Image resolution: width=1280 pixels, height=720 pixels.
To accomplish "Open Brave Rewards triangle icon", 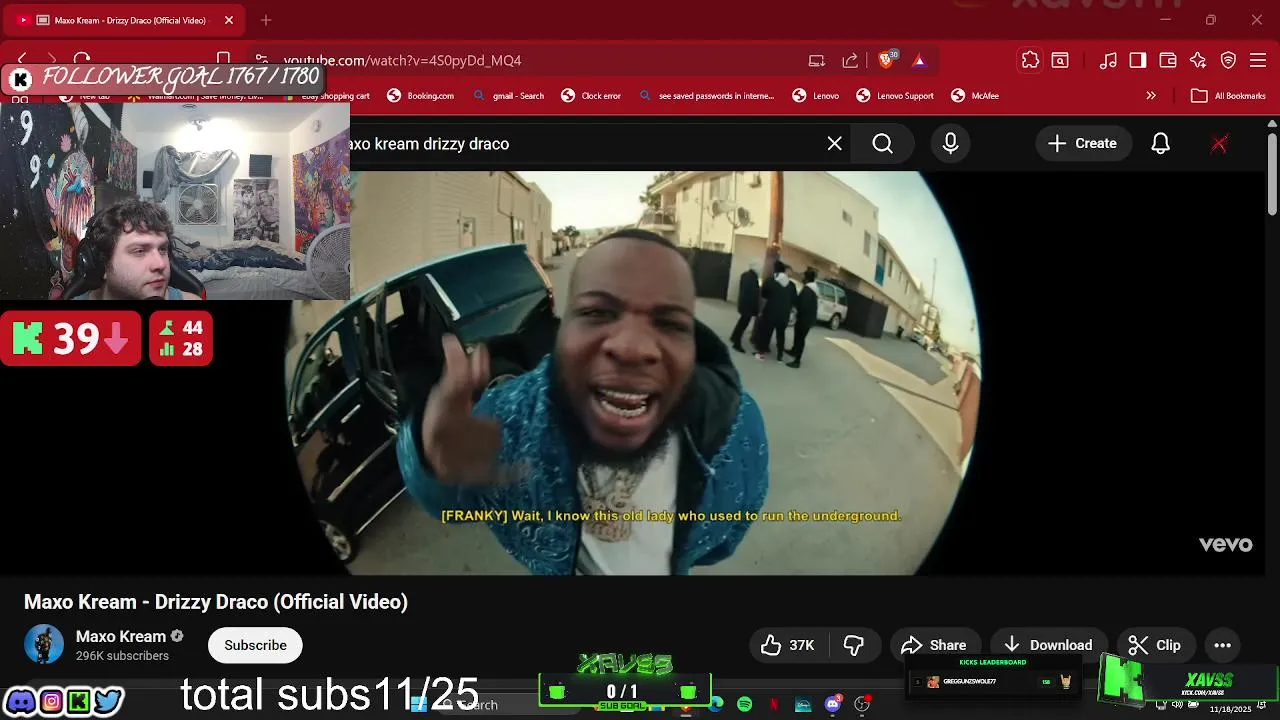I will tap(919, 60).
